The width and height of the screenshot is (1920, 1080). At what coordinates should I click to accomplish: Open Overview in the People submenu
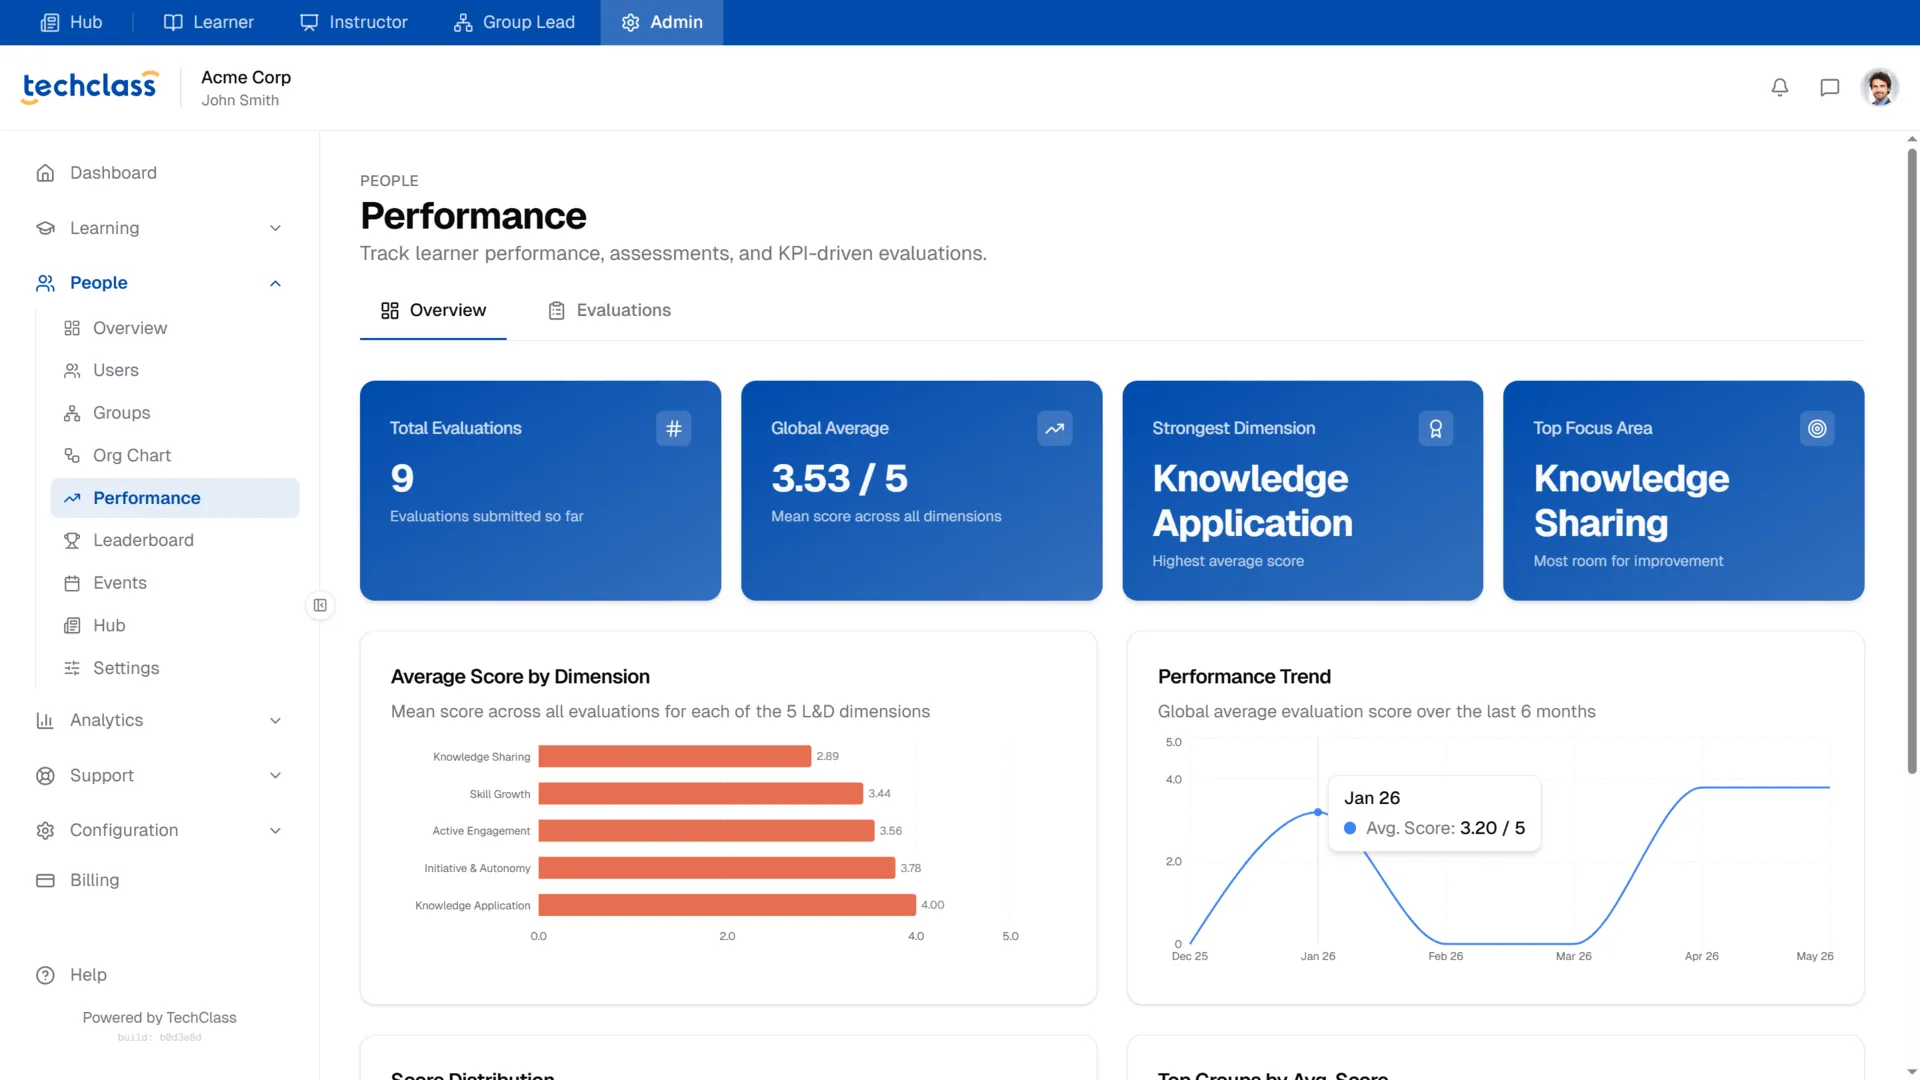[174, 328]
